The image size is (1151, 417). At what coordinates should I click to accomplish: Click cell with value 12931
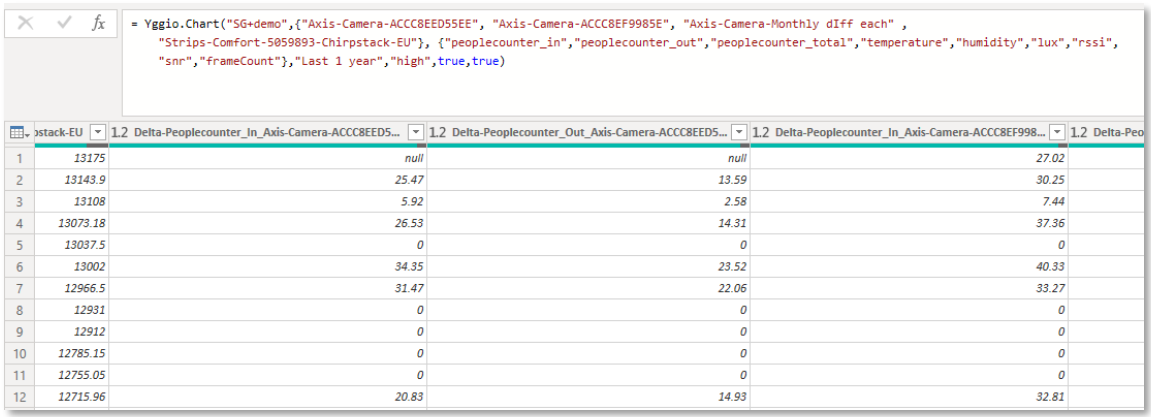click(x=72, y=310)
